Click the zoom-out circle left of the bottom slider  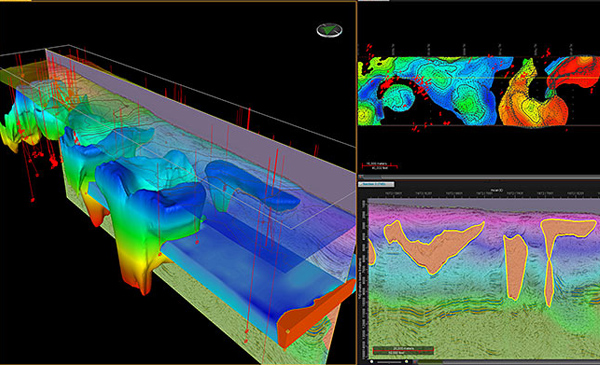[x=372, y=362]
